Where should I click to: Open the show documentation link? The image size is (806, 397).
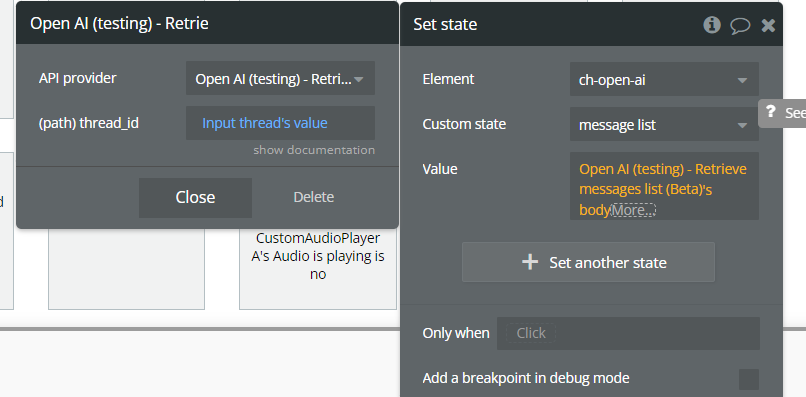314,150
